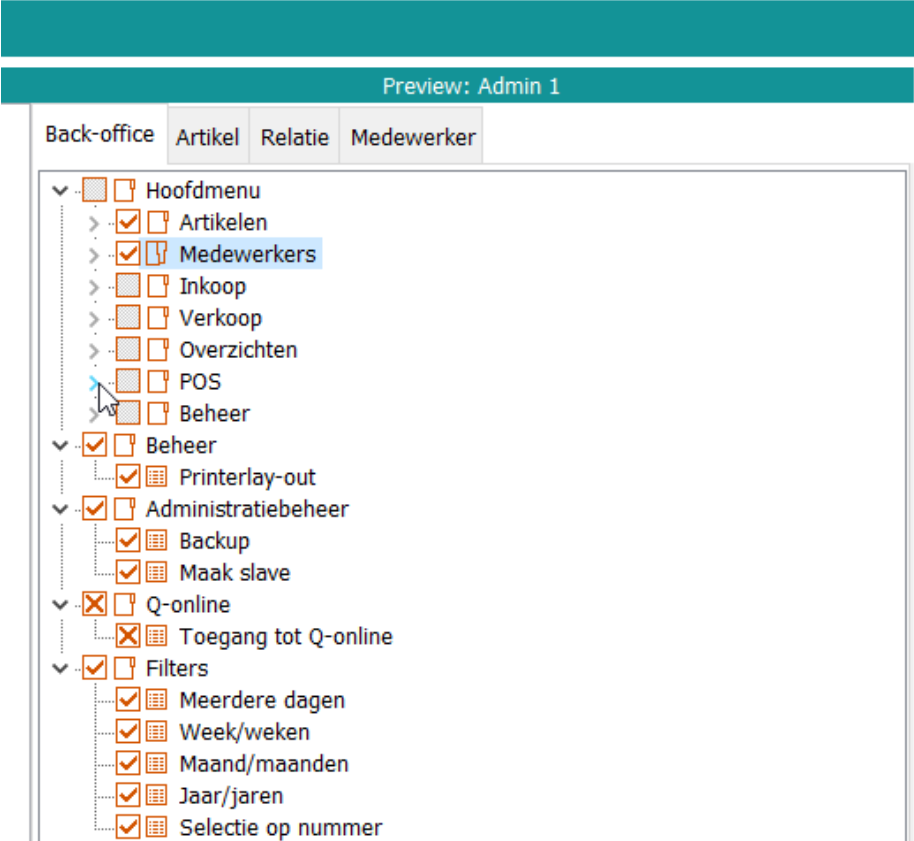Click the list icon beside Week/weken
Screen dimensions: 914x841
click(x=158, y=732)
